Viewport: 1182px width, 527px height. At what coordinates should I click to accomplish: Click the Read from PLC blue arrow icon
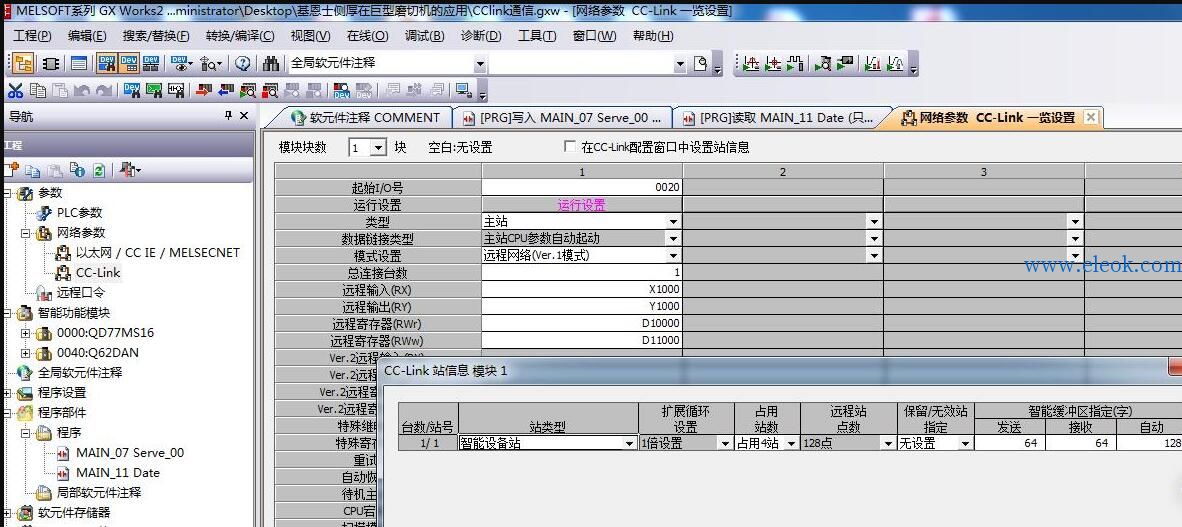point(225,91)
